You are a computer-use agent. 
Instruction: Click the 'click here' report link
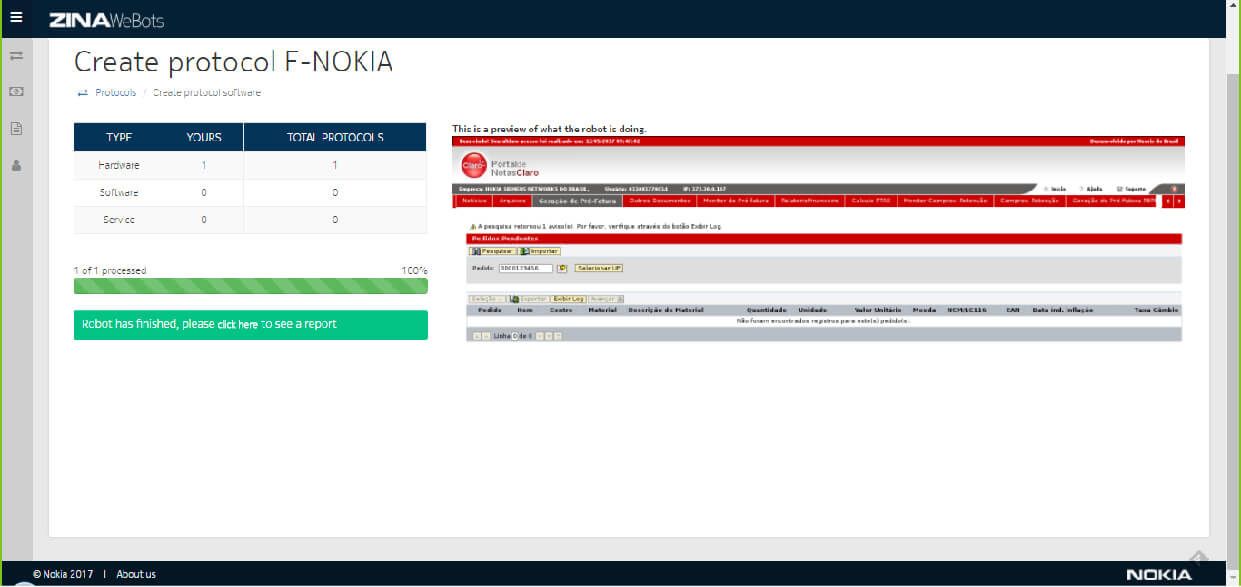[237, 325]
